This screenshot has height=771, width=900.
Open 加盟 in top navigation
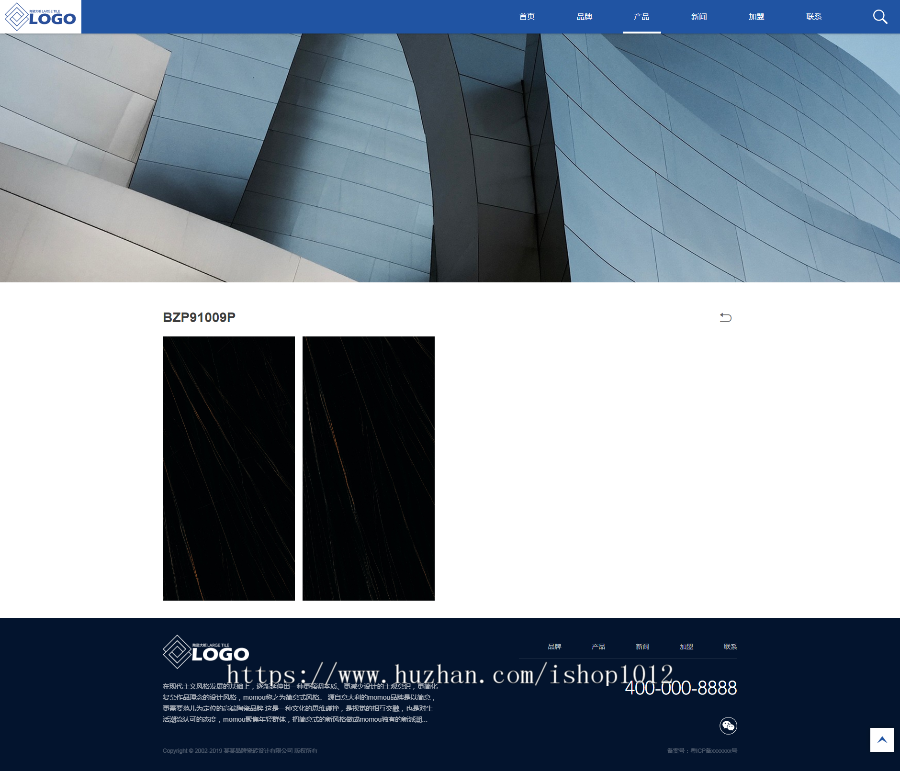[x=757, y=17]
